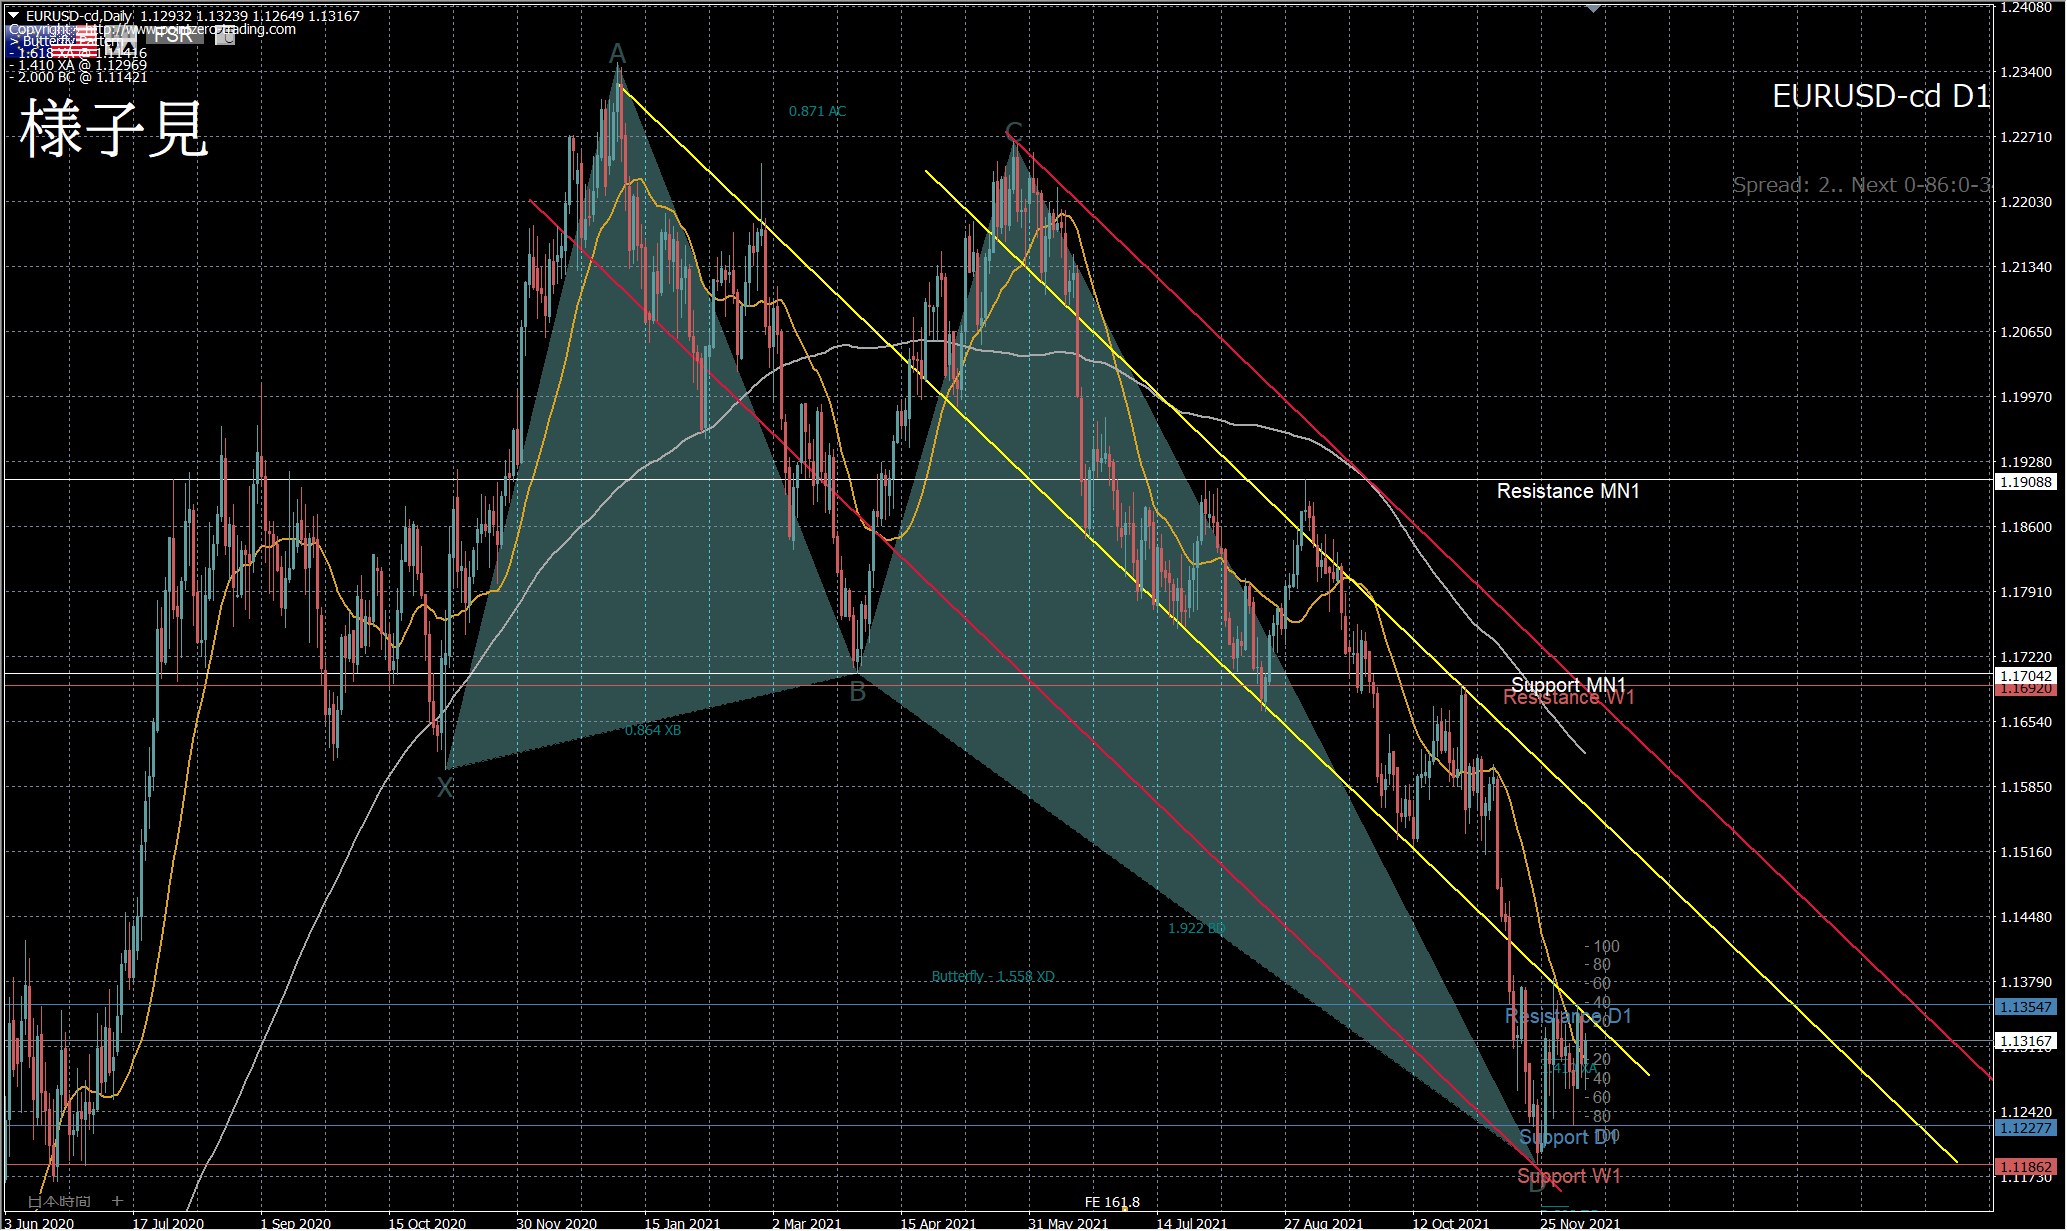Viewport: 2067px width, 1231px height.
Task: Click pattern point A label
Action: click(x=617, y=53)
